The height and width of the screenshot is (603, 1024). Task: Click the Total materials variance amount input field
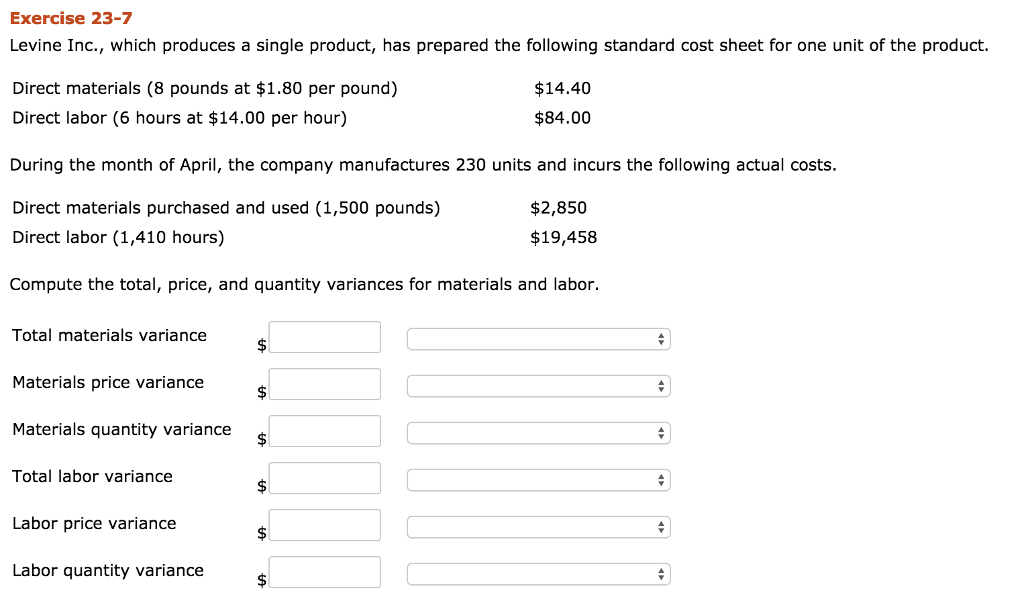[324, 337]
